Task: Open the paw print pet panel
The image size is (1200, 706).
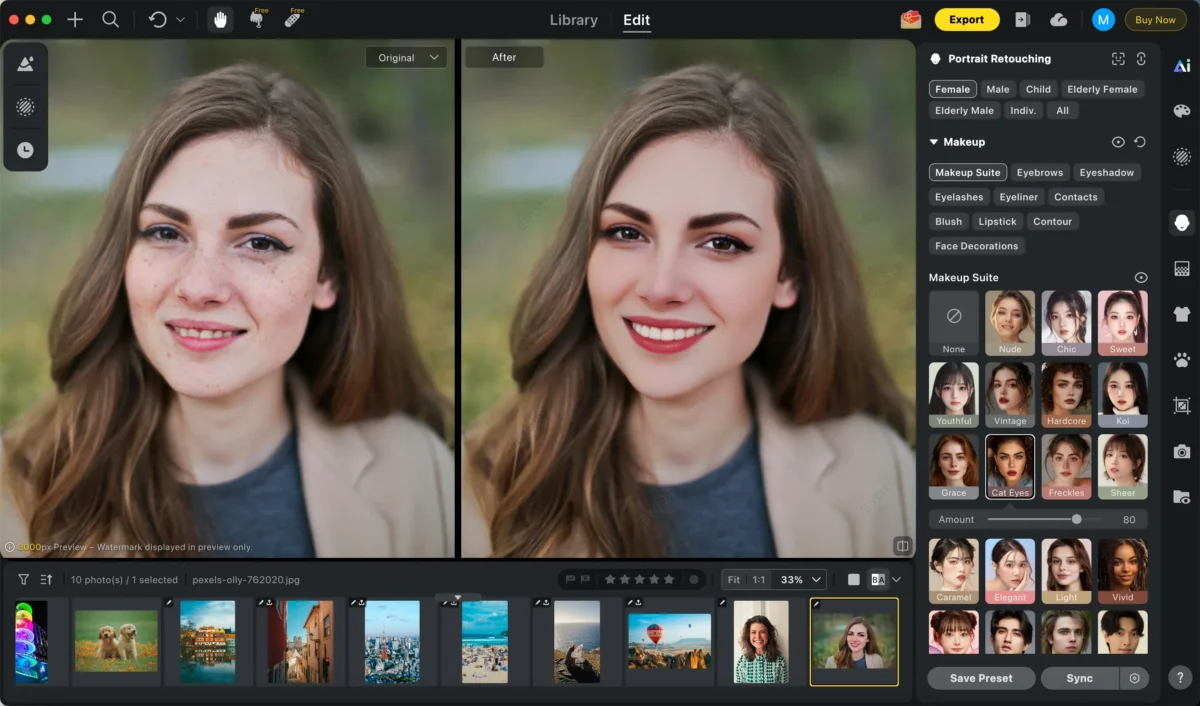Action: (1182, 360)
